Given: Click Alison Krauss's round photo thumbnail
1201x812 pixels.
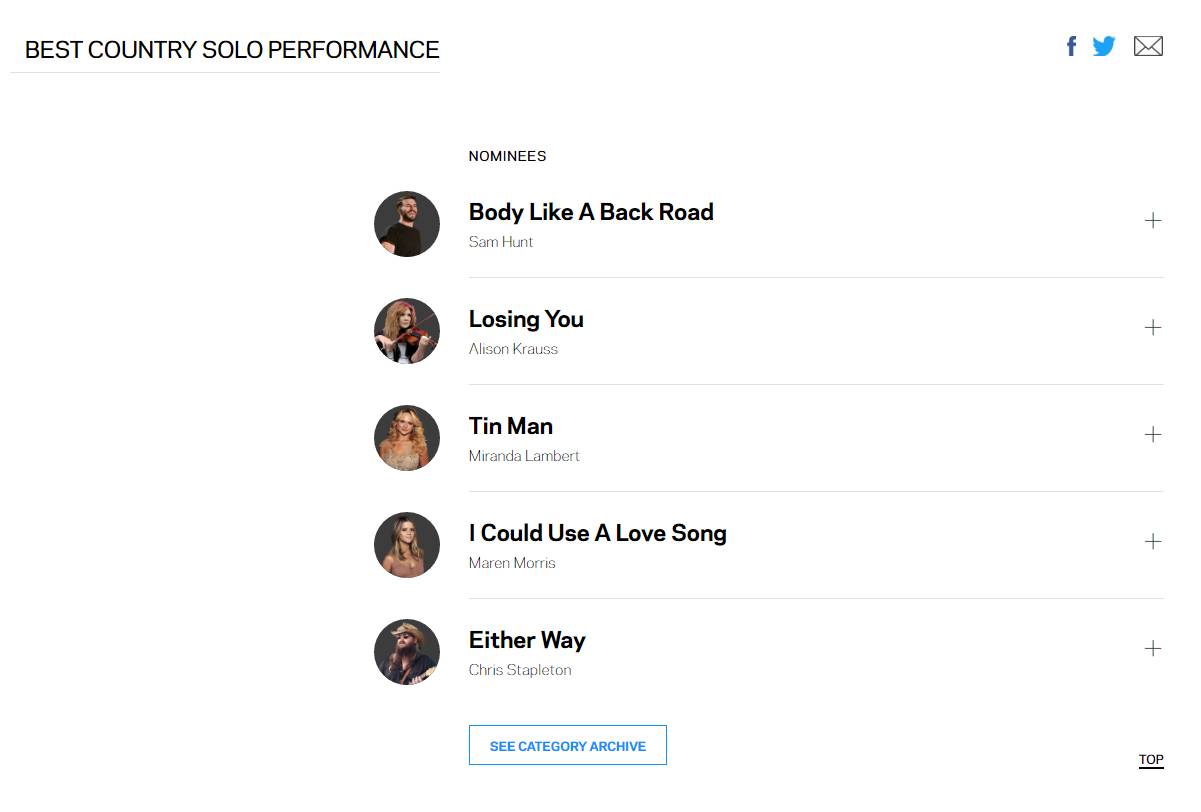Looking at the screenshot, I should click(407, 331).
